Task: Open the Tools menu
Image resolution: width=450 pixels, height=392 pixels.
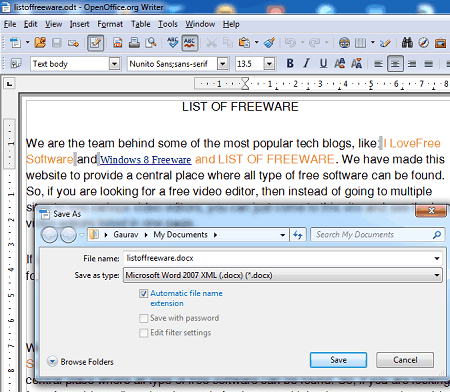Action: [x=167, y=24]
